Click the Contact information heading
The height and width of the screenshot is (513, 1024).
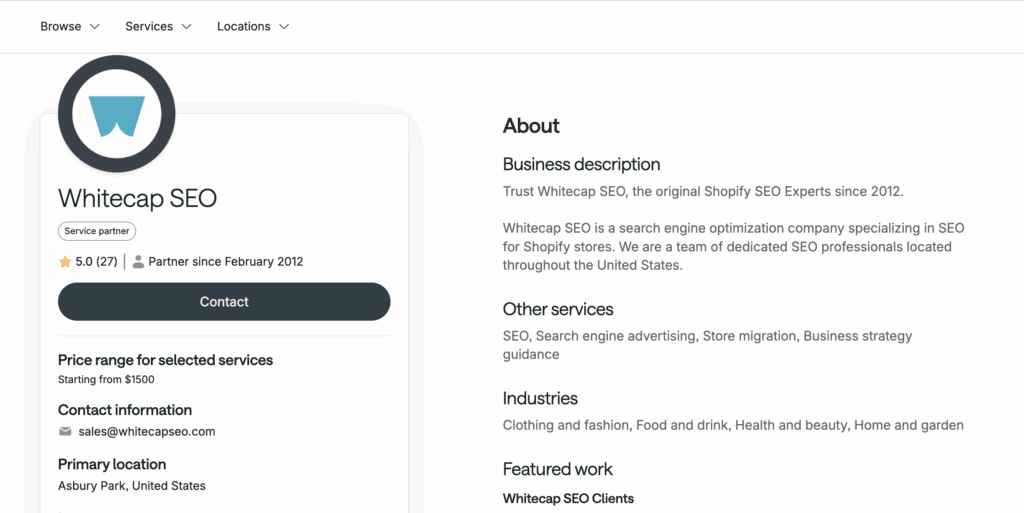click(125, 410)
